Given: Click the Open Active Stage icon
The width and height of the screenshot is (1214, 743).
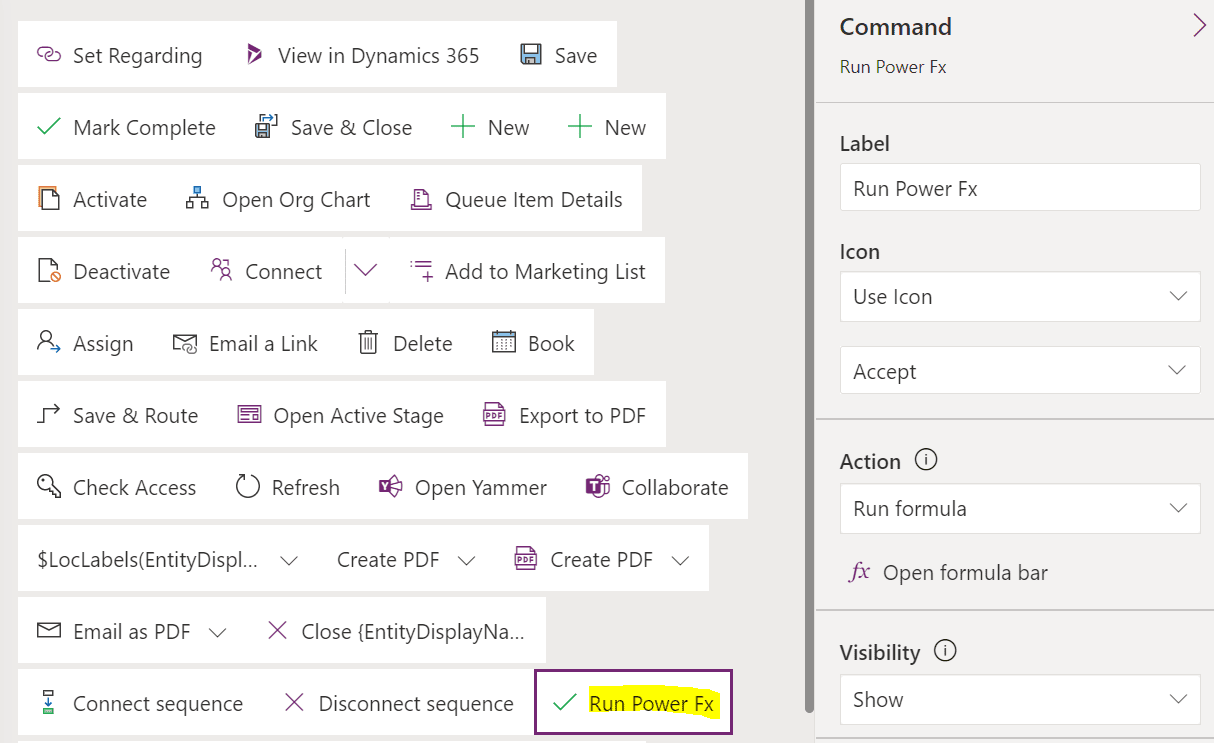Looking at the screenshot, I should coord(249,415).
